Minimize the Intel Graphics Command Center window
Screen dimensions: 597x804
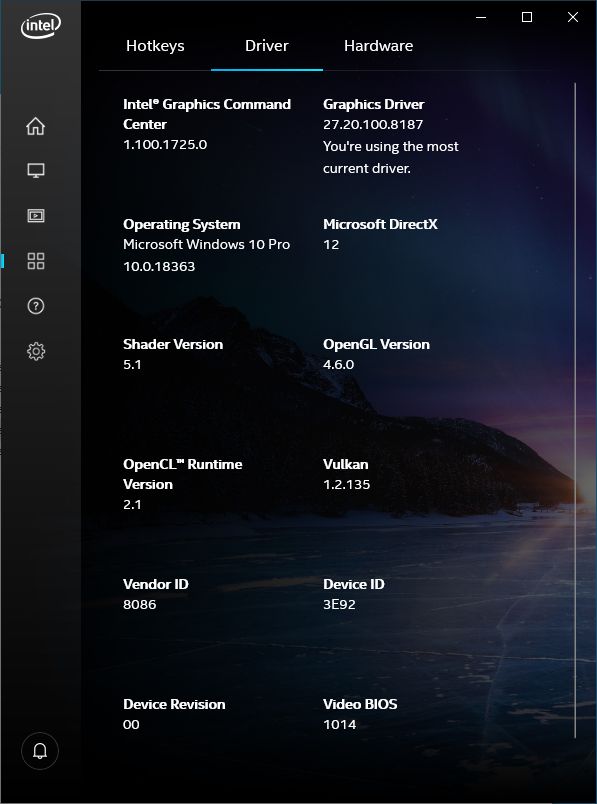click(x=481, y=17)
